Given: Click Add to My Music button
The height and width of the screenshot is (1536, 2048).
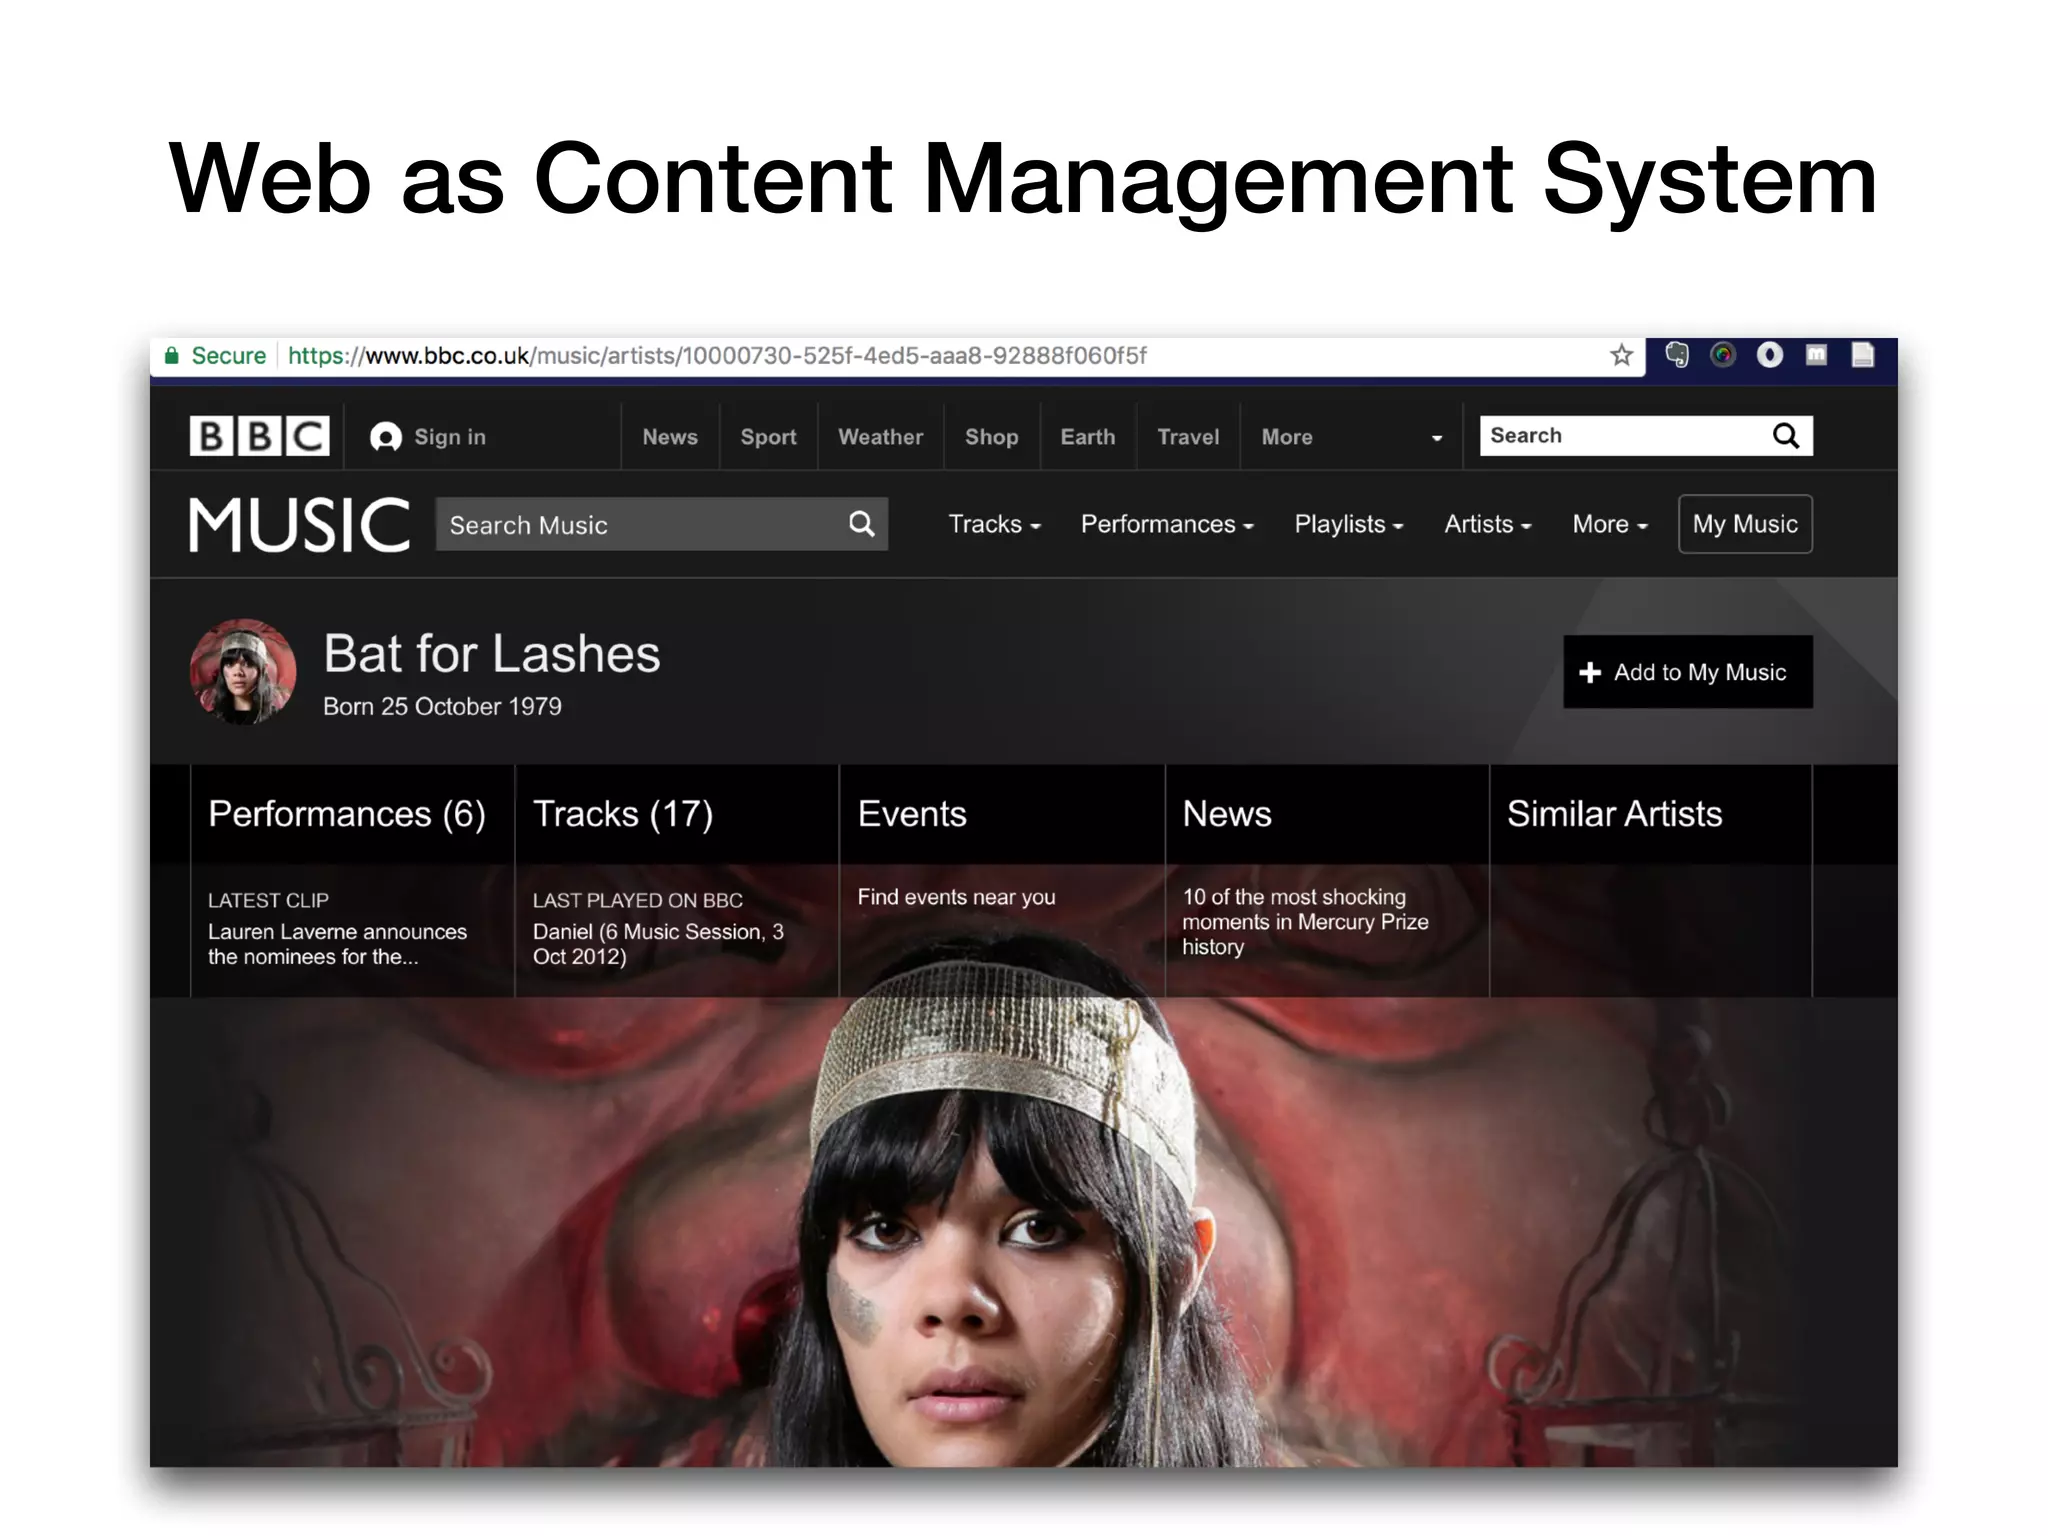Looking at the screenshot, I should (1688, 672).
